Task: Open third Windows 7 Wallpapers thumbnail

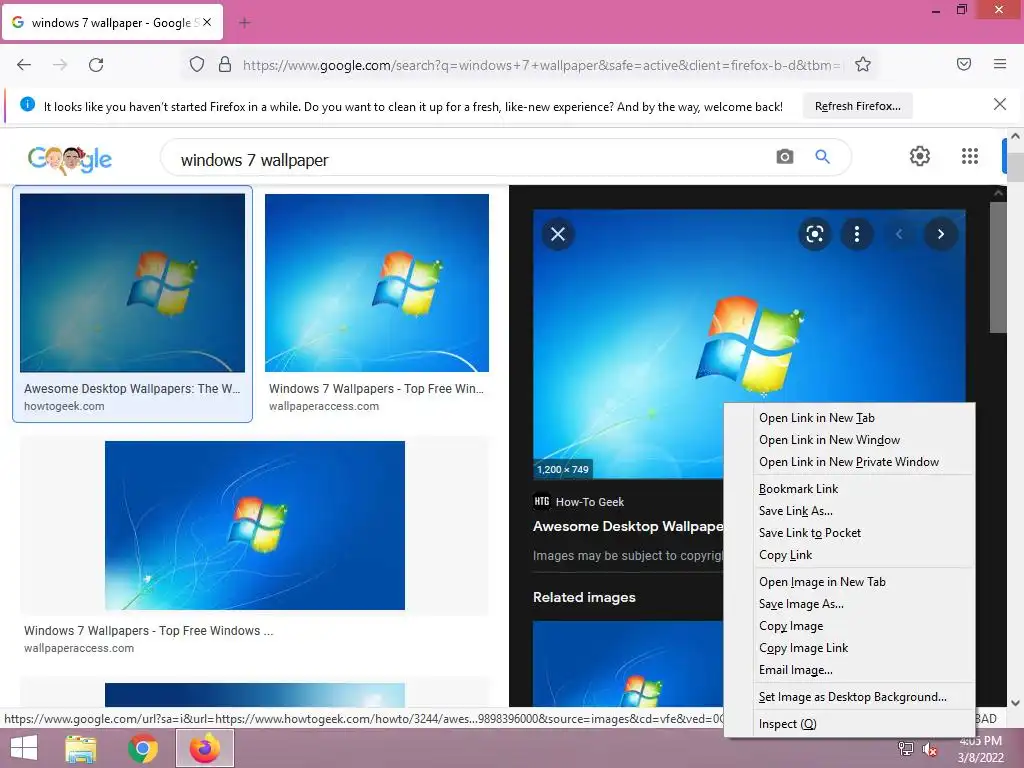Action: click(x=255, y=526)
